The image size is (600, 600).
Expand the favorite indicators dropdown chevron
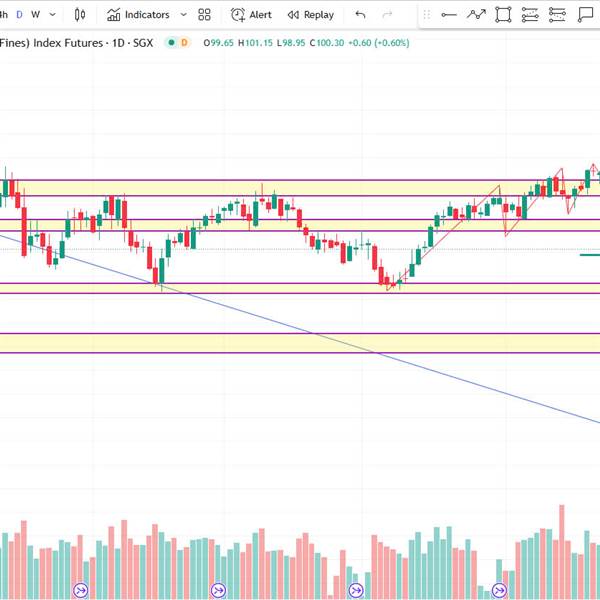tap(184, 15)
